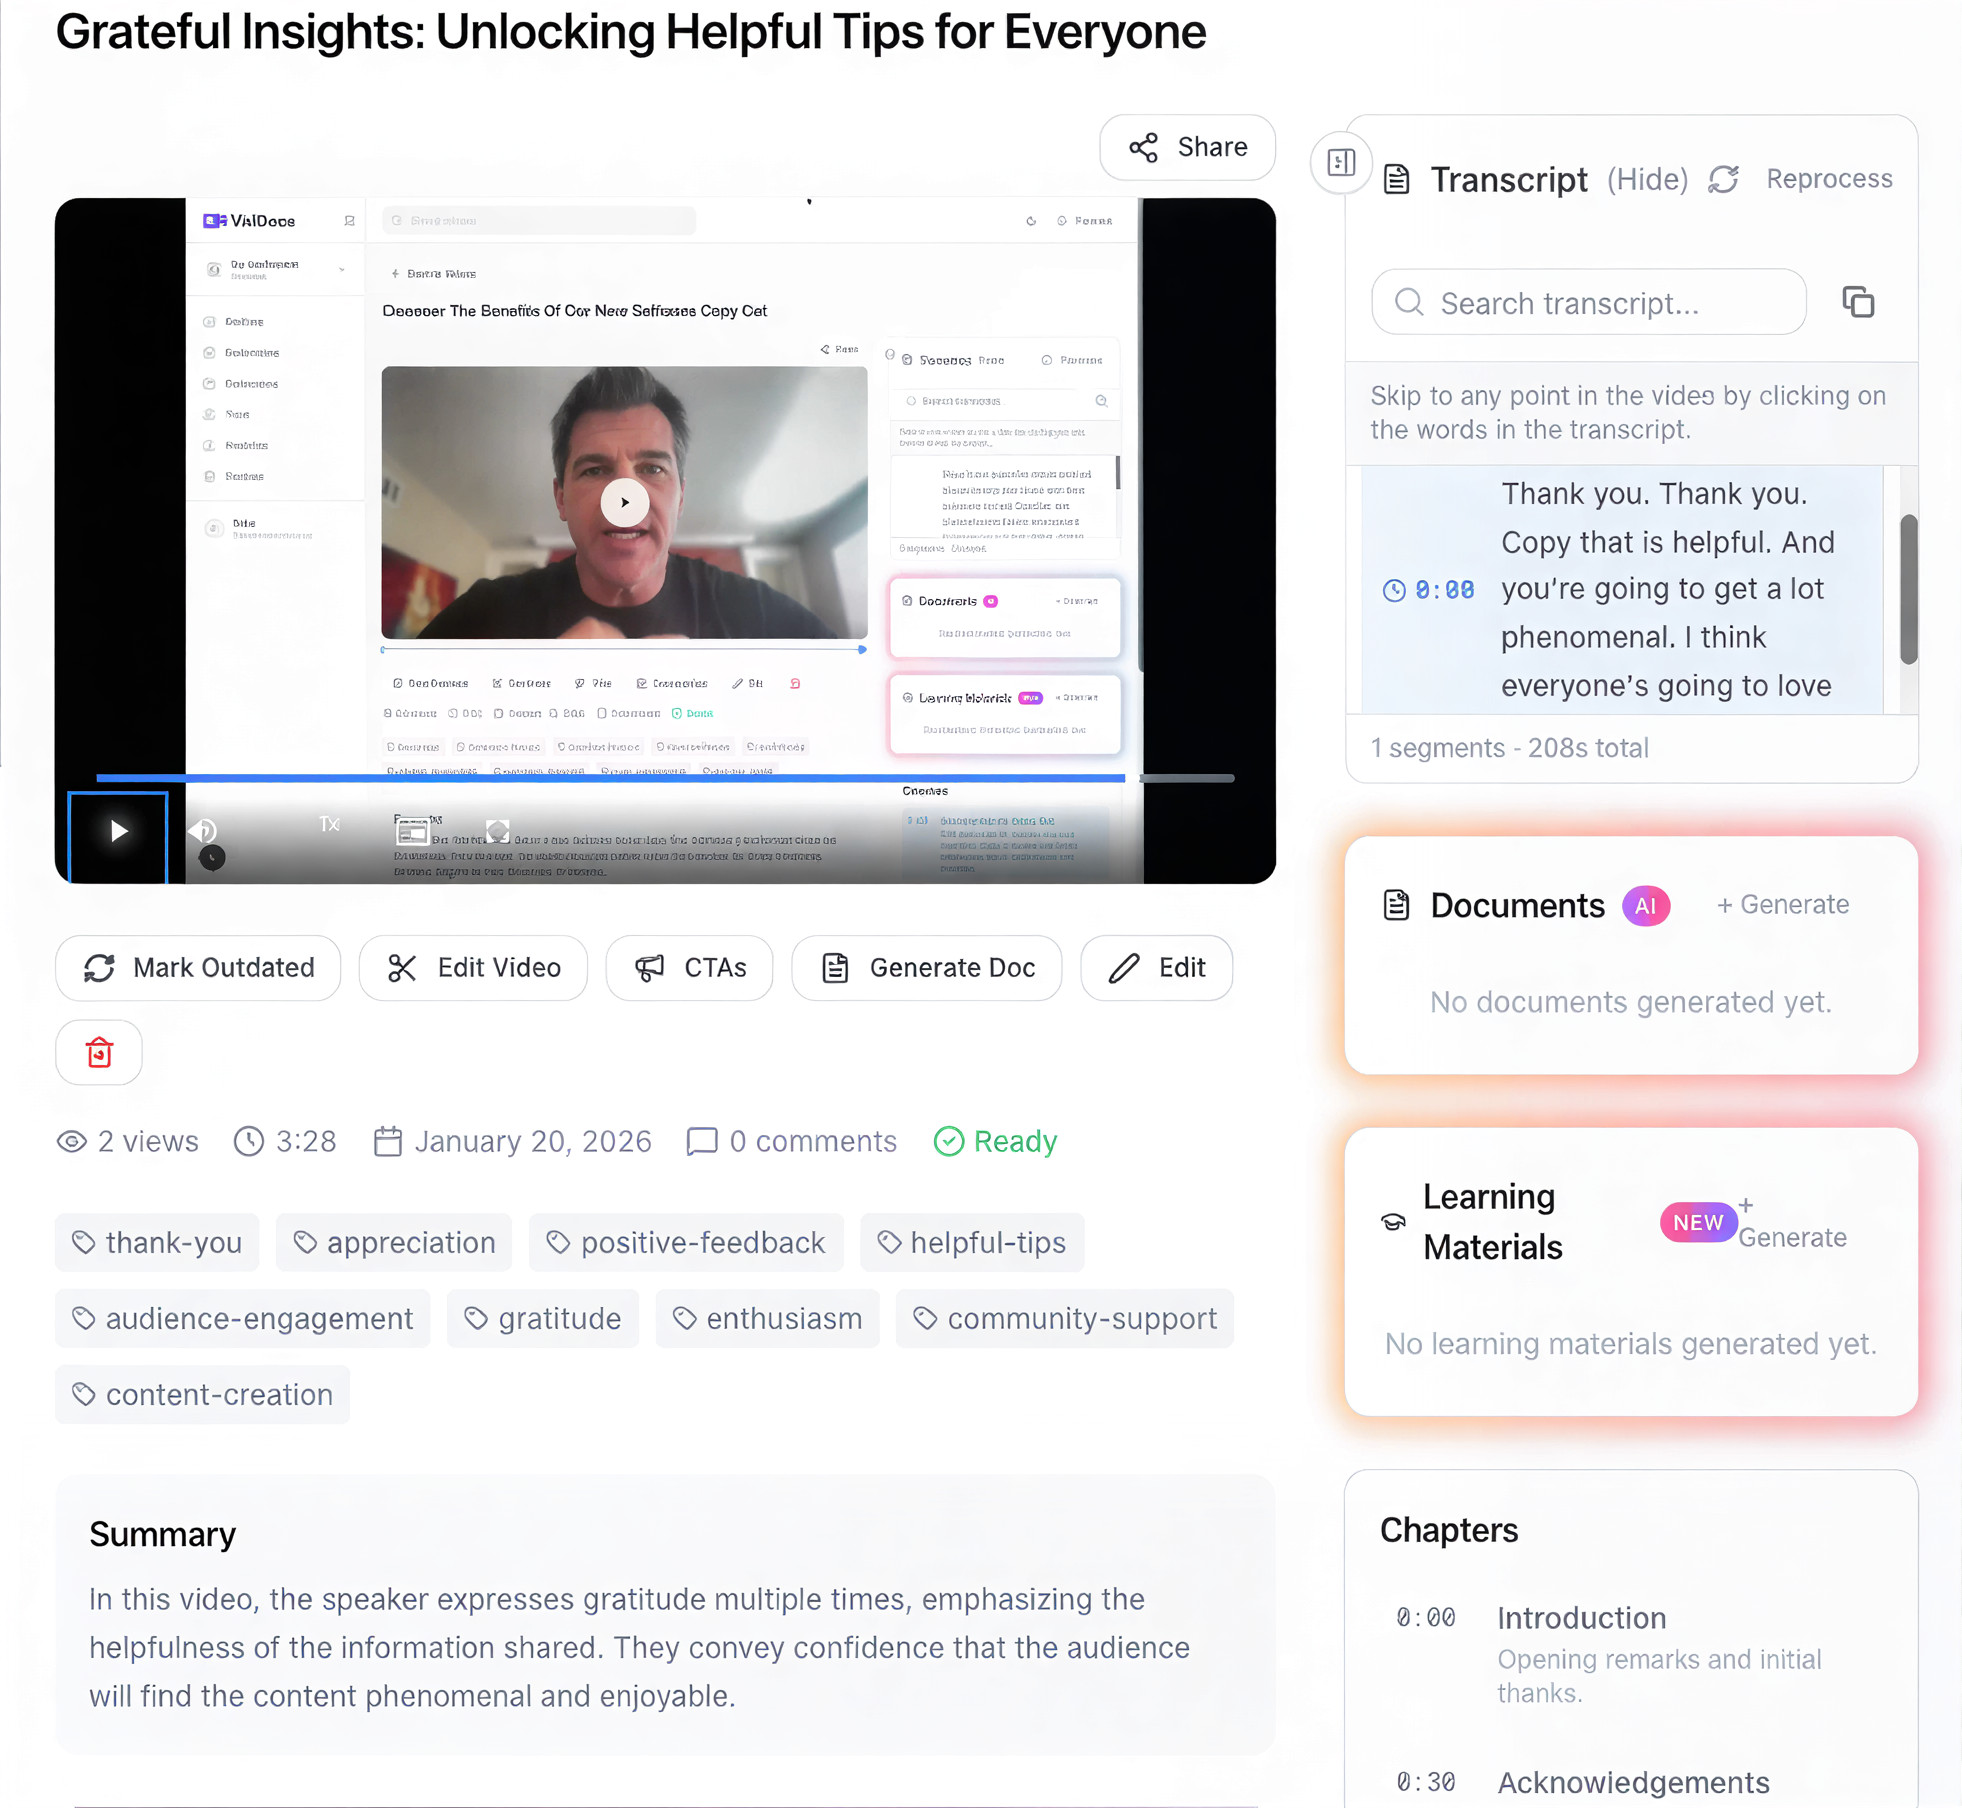Open the Share button

tap(1187, 147)
